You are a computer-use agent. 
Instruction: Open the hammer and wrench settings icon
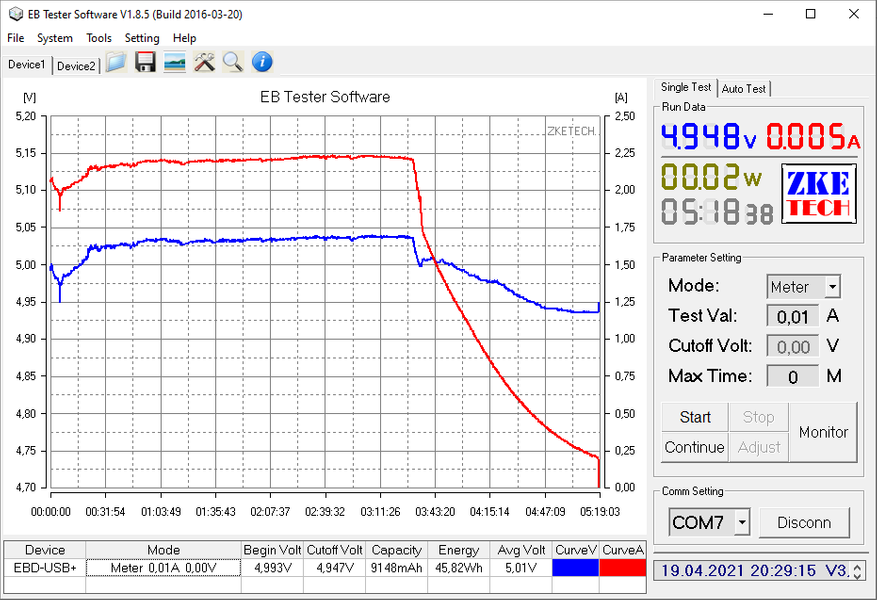pyautogui.click(x=204, y=63)
